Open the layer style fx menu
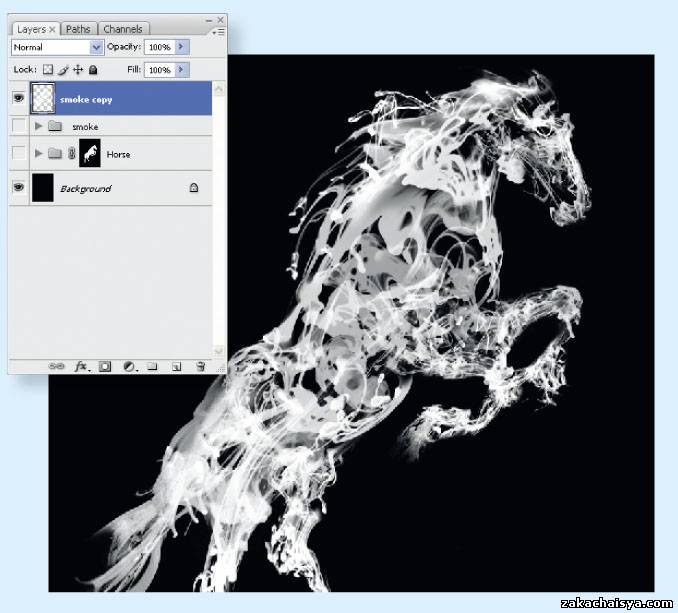The height and width of the screenshot is (613, 678). (x=82, y=367)
